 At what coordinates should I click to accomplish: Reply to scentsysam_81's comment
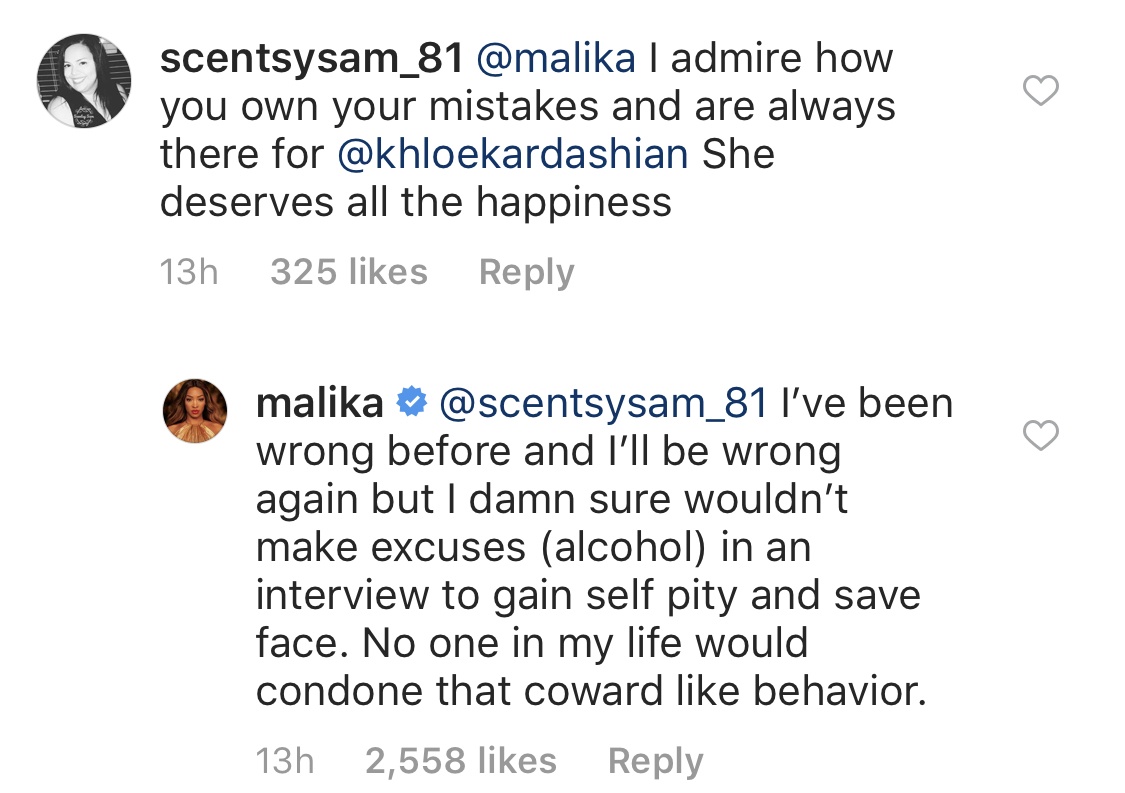click(x=527, y=273)
